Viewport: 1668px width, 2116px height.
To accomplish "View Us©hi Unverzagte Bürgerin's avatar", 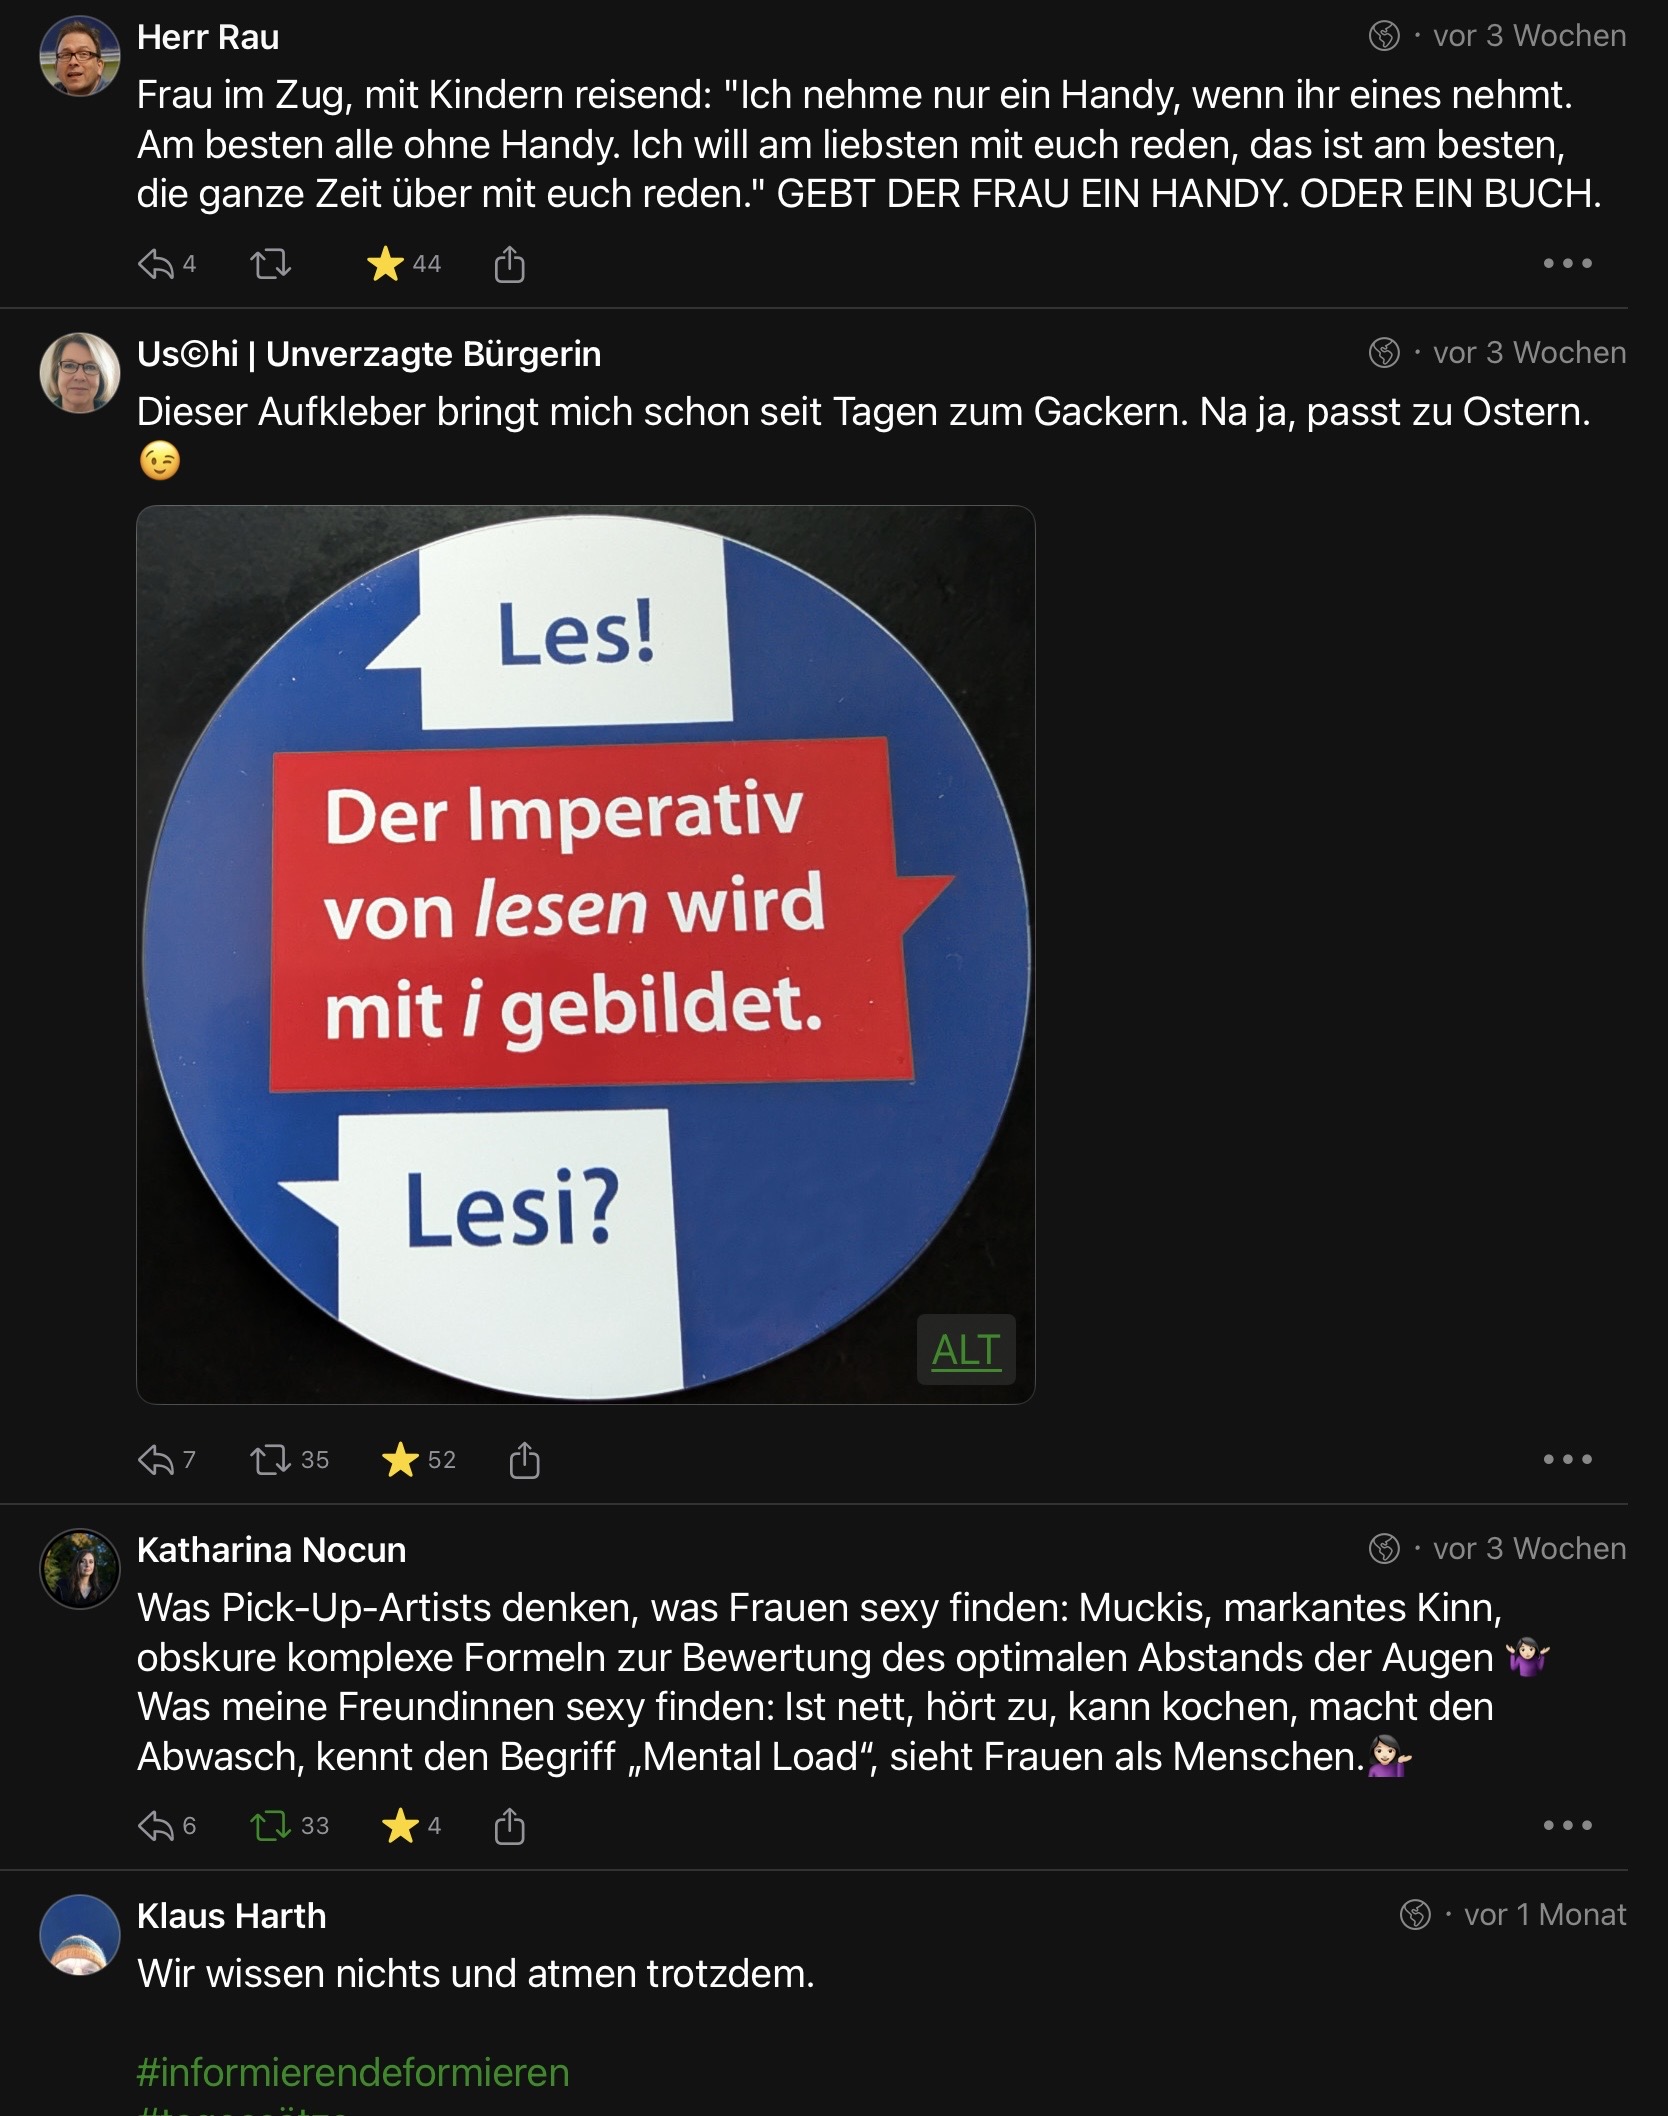I will [x=80, y=373].
